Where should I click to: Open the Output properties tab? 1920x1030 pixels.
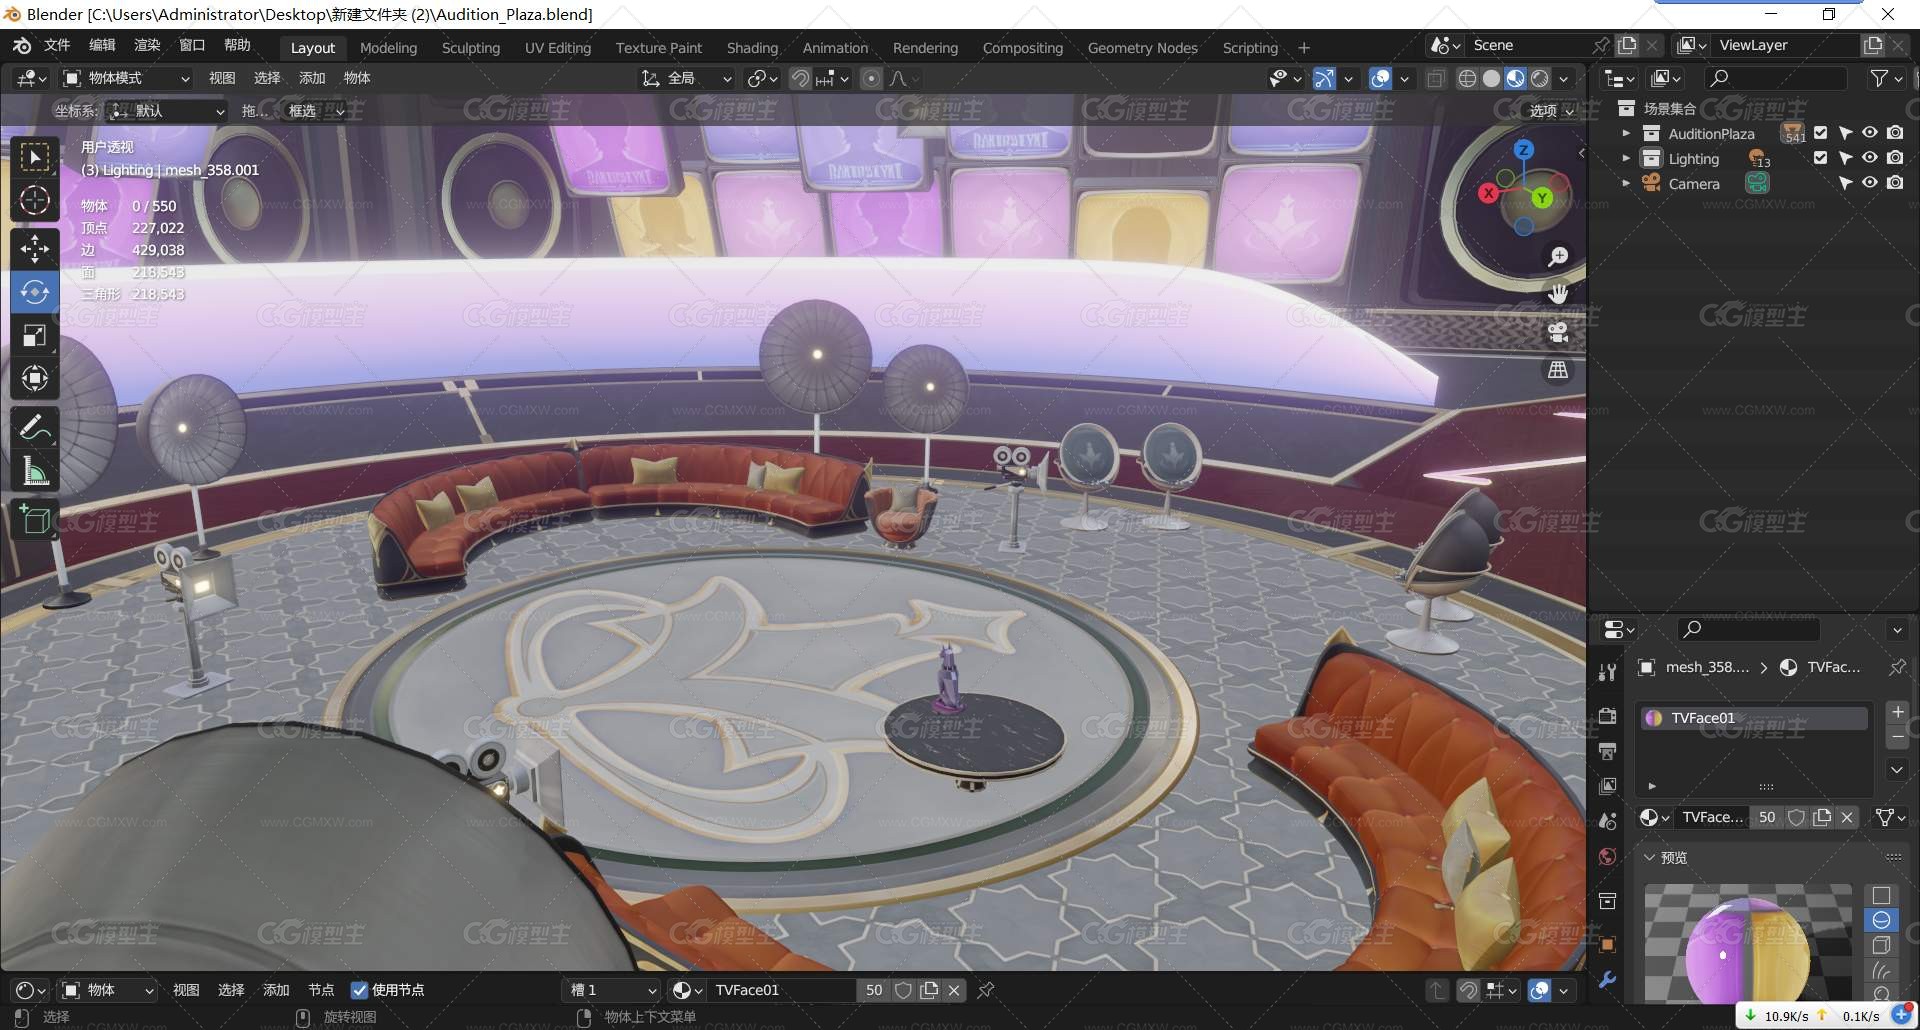pos(1608,751)
